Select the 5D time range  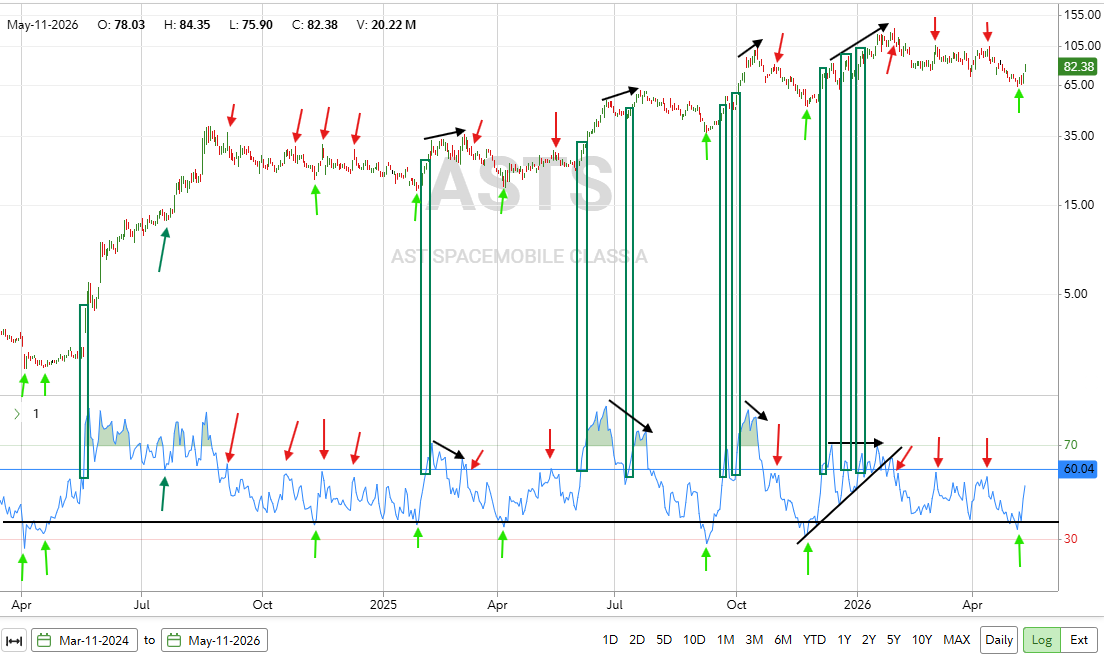coord(664,640)
